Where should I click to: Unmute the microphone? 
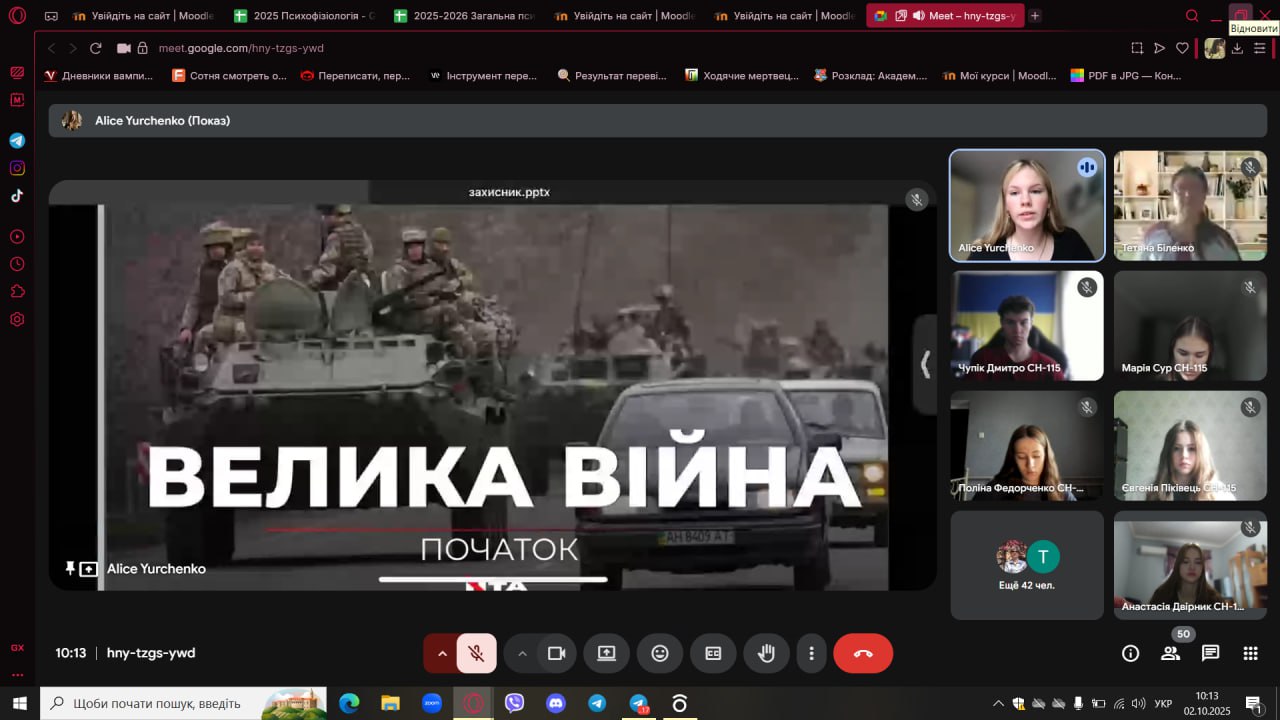(477, 653)
